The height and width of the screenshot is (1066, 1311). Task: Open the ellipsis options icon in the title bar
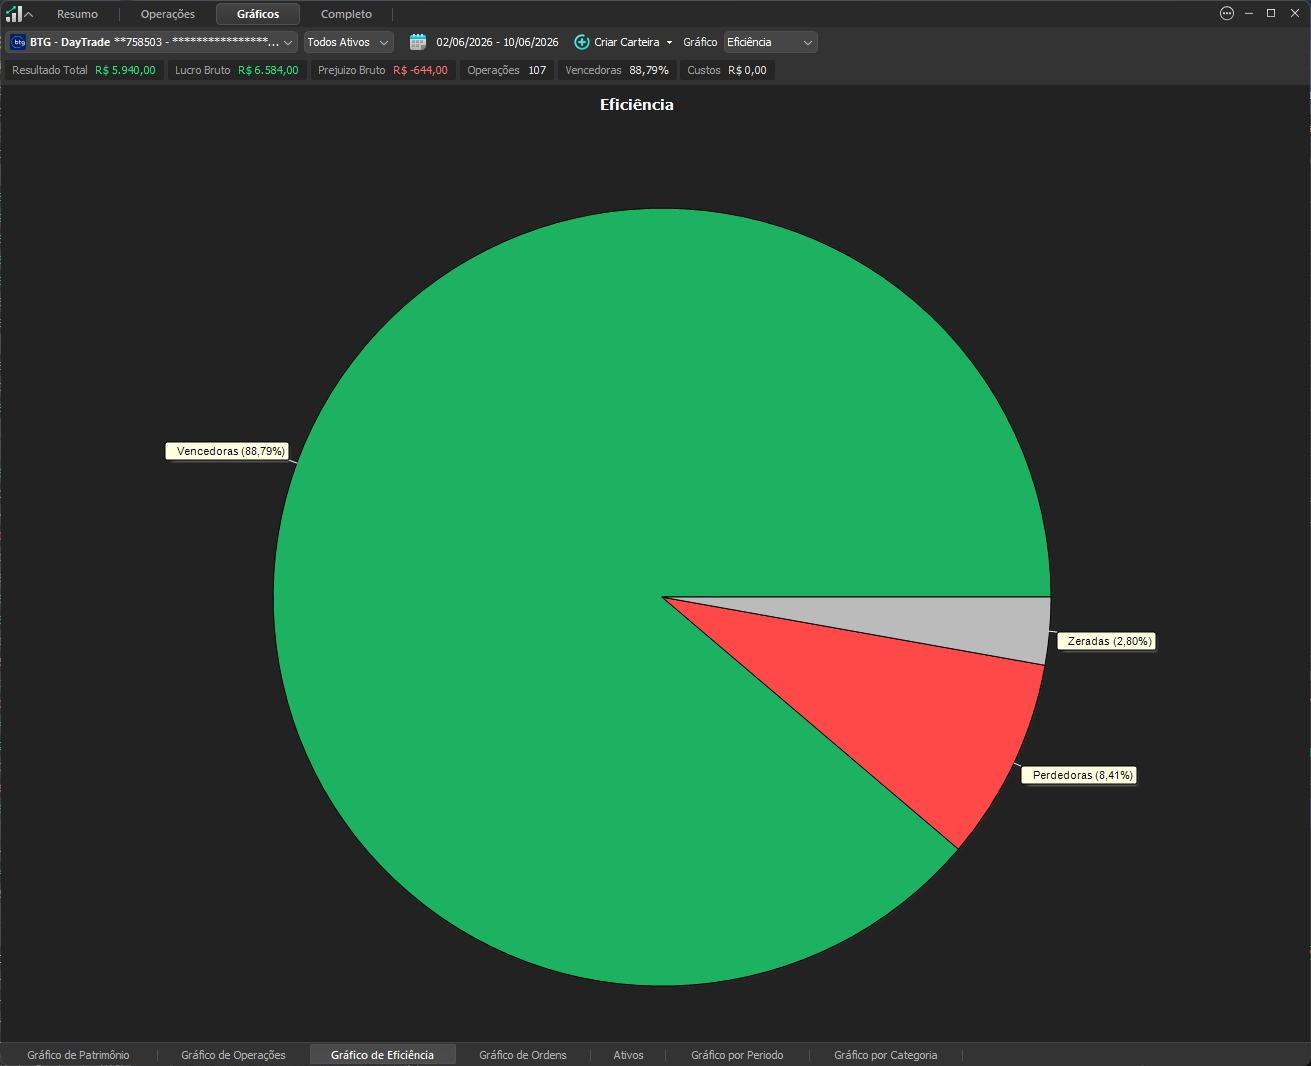click(x=1227, y=13)
